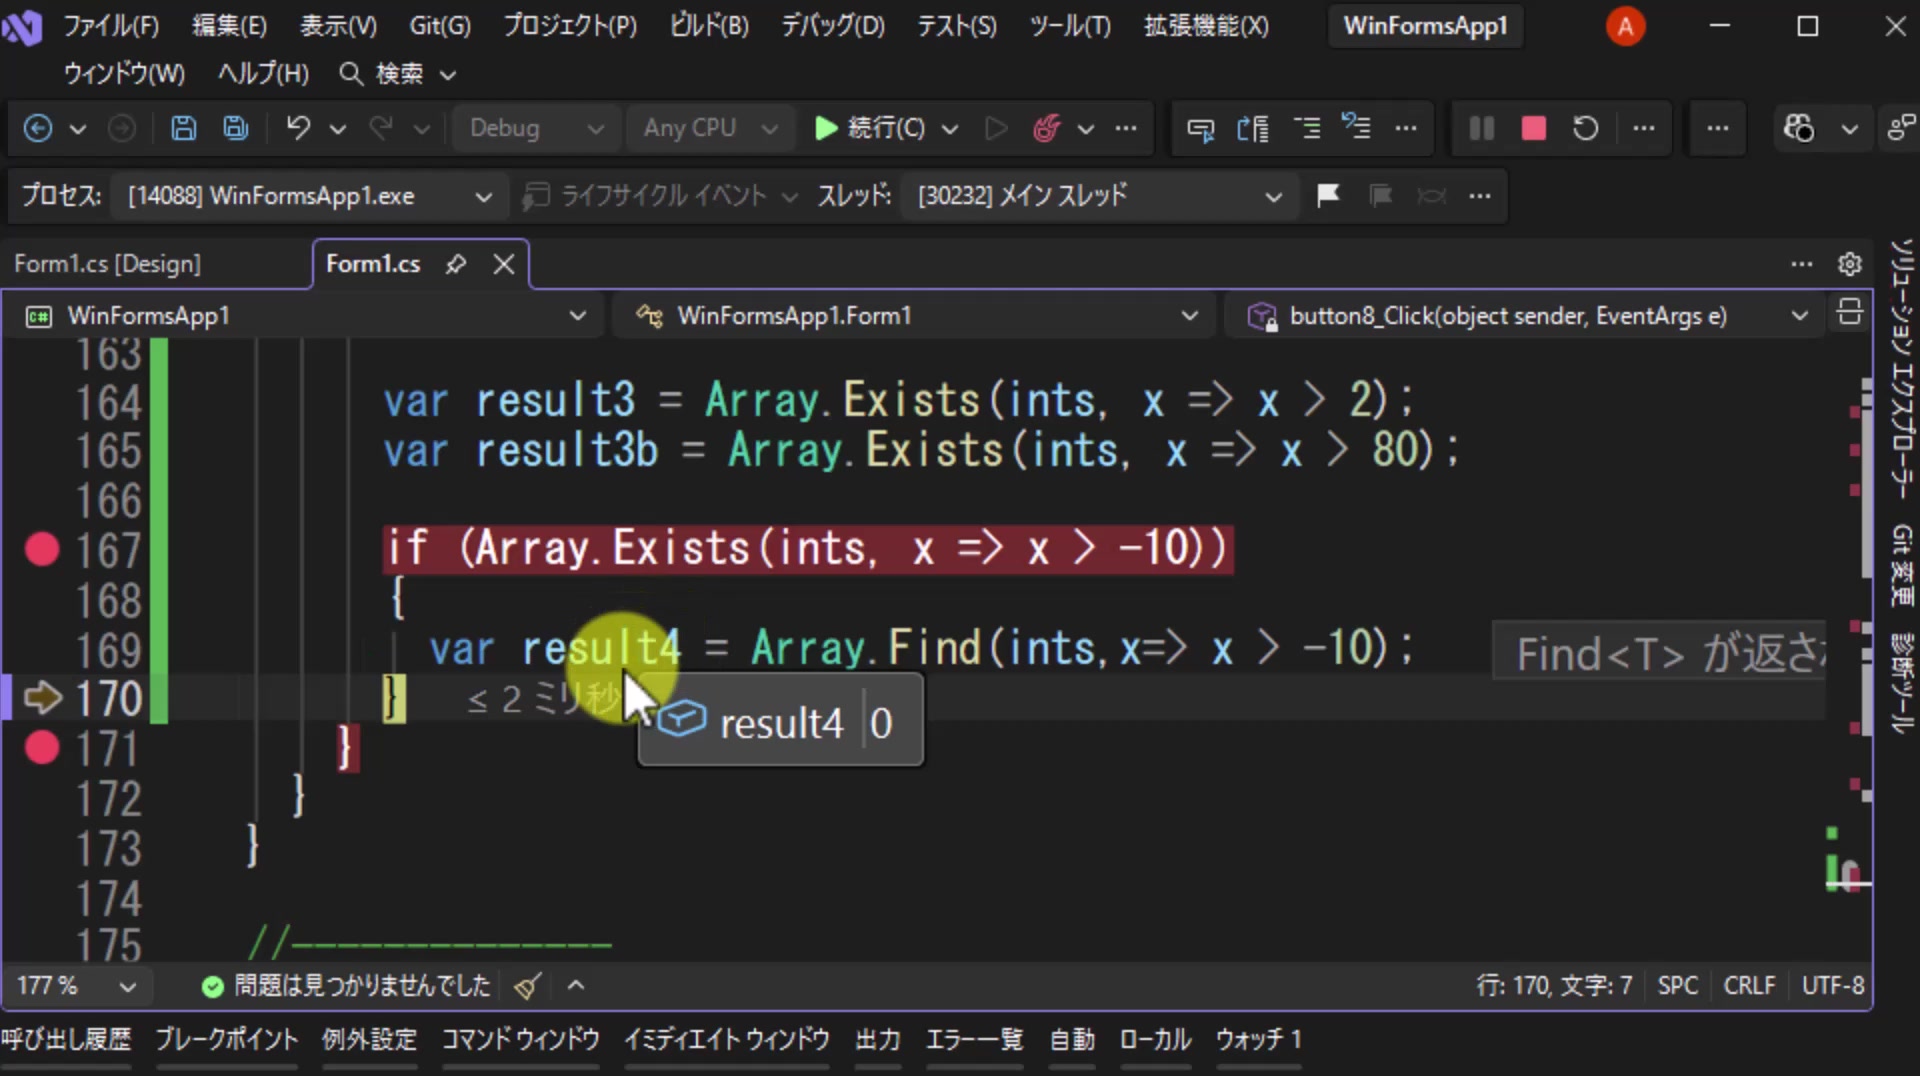The width and height of the screenshot is (1920, 1076).
Task: Click the split editor window icon
Action: point(1850,313)
